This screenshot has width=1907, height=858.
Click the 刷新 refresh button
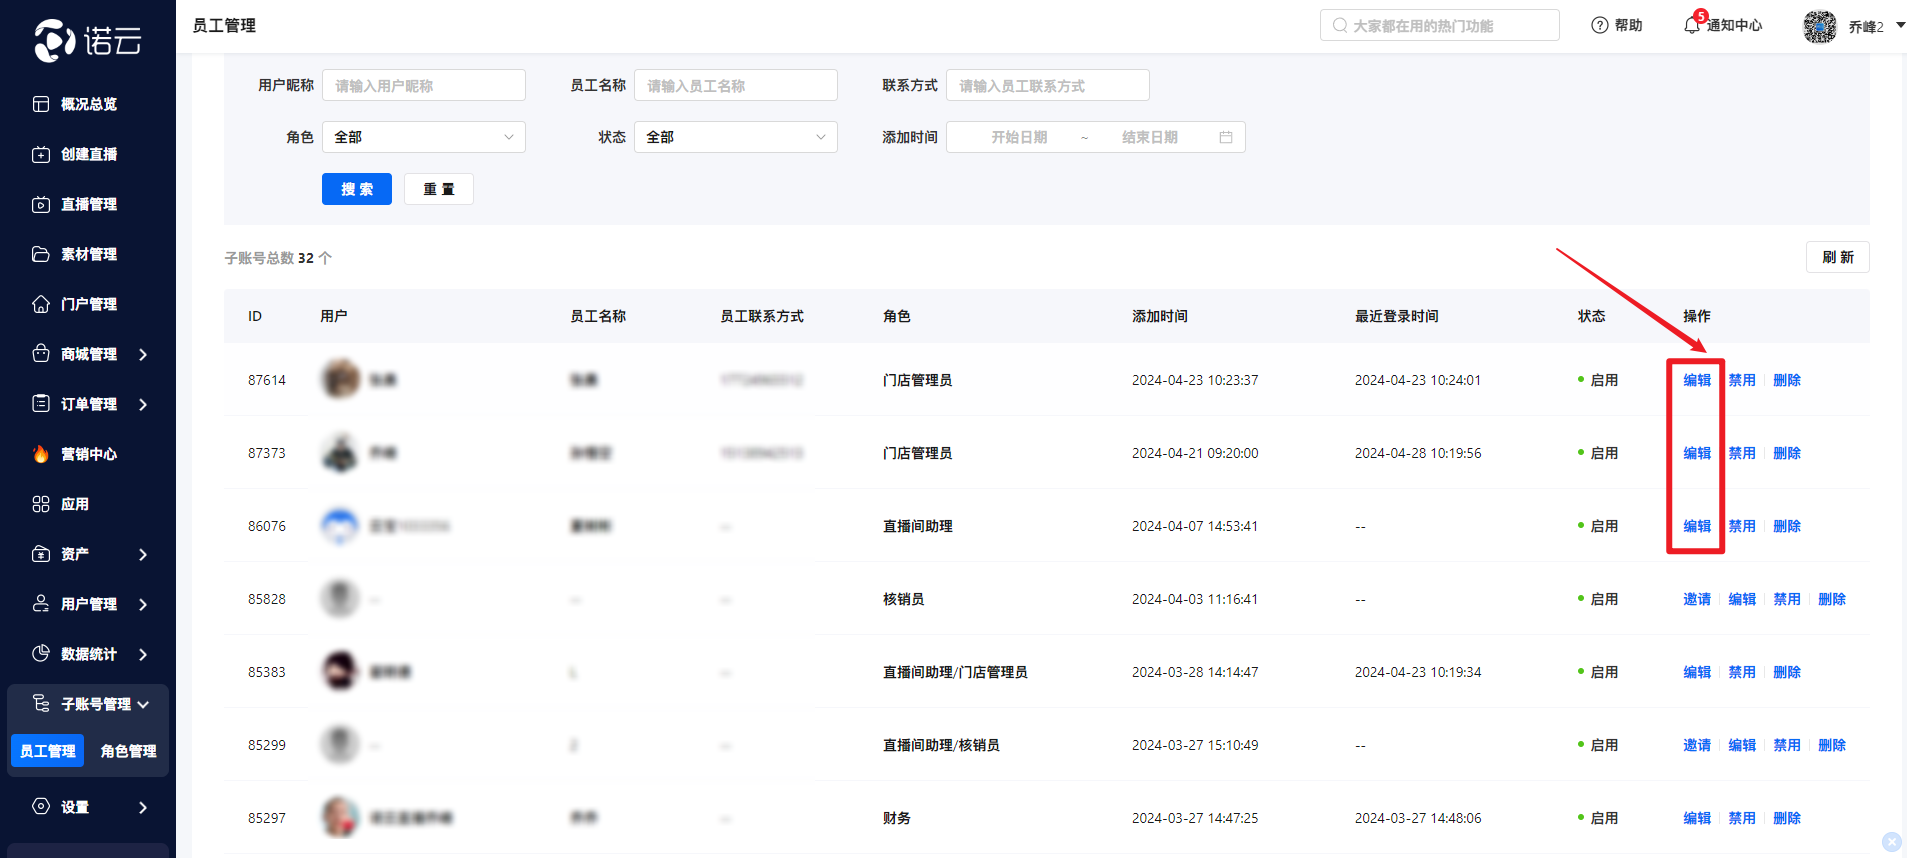pos(1837,257)
